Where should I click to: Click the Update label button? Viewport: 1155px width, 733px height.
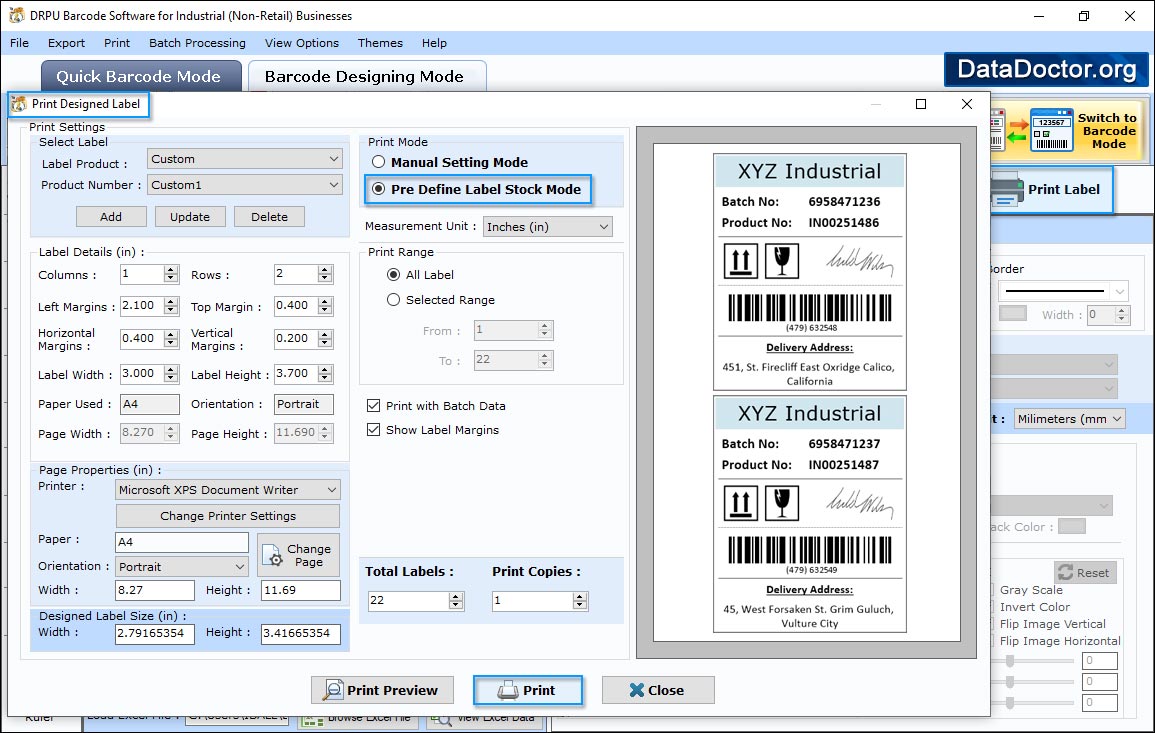(x=190, y=217)
